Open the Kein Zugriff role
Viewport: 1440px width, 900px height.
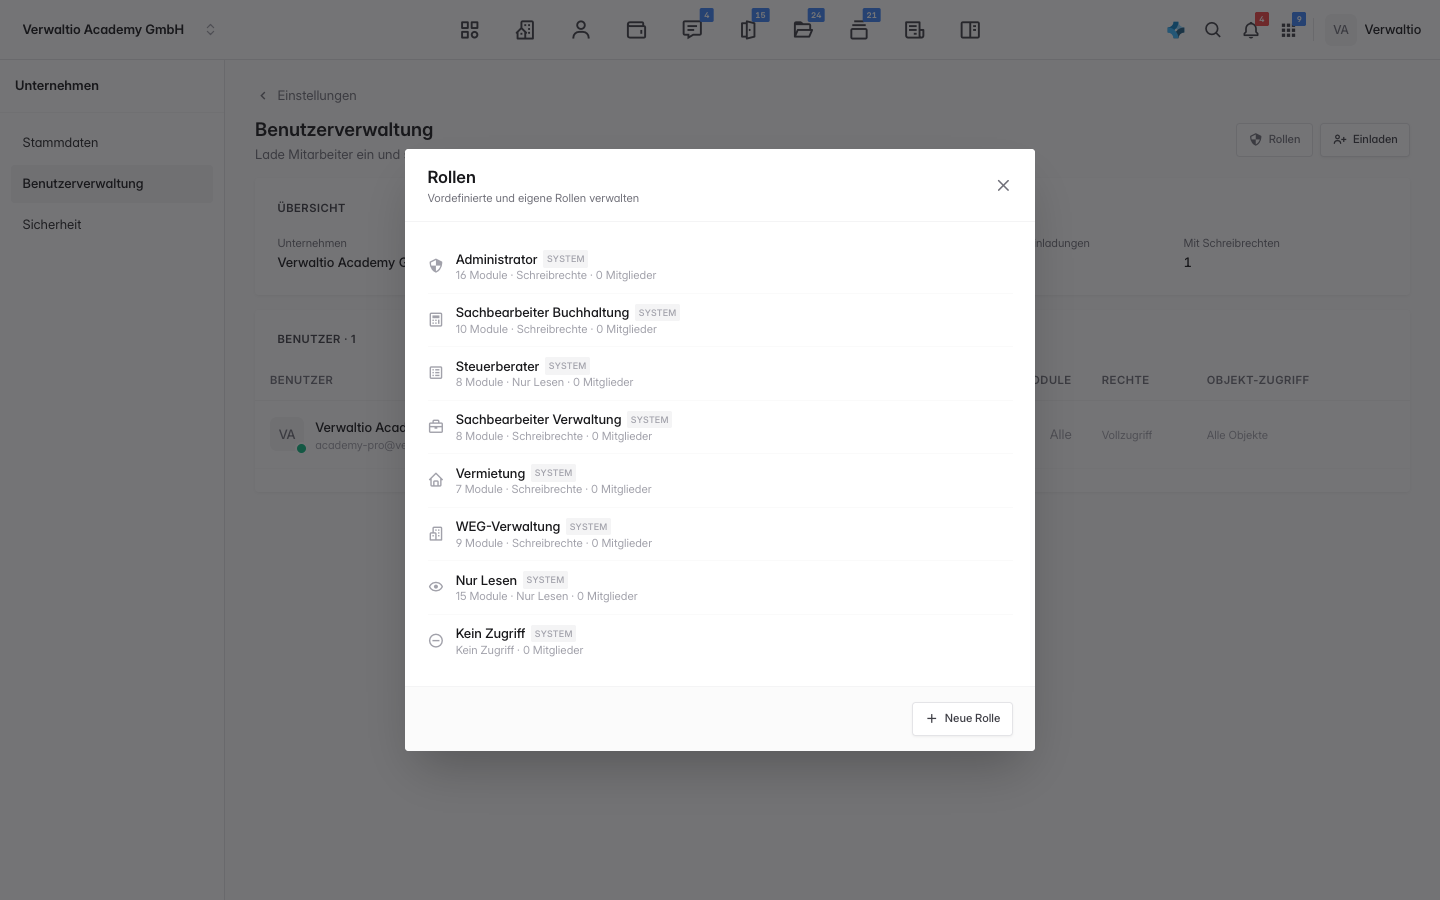[719, 641]
